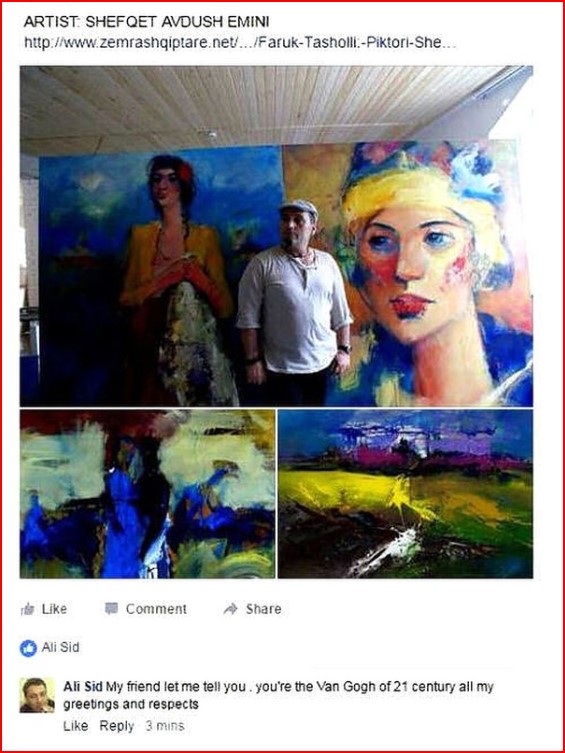565x753 pixels.
Task: Click the blue like reaction badge
Action: pyautogui.click(x=28, y=648)
